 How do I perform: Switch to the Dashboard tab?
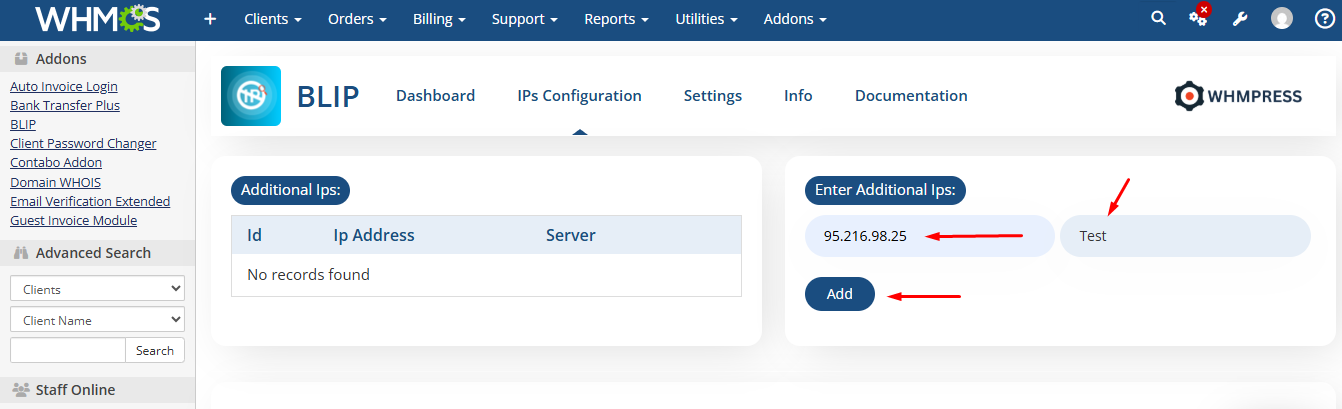(435, 96)
